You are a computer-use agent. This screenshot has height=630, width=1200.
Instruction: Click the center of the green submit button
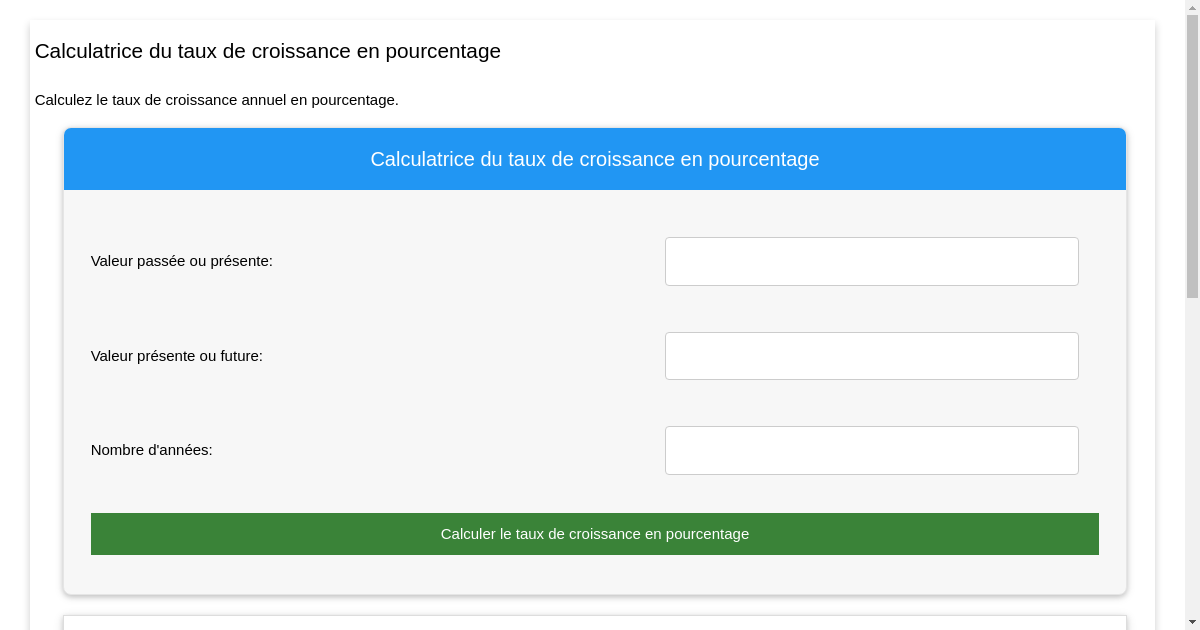coord(595,533)
